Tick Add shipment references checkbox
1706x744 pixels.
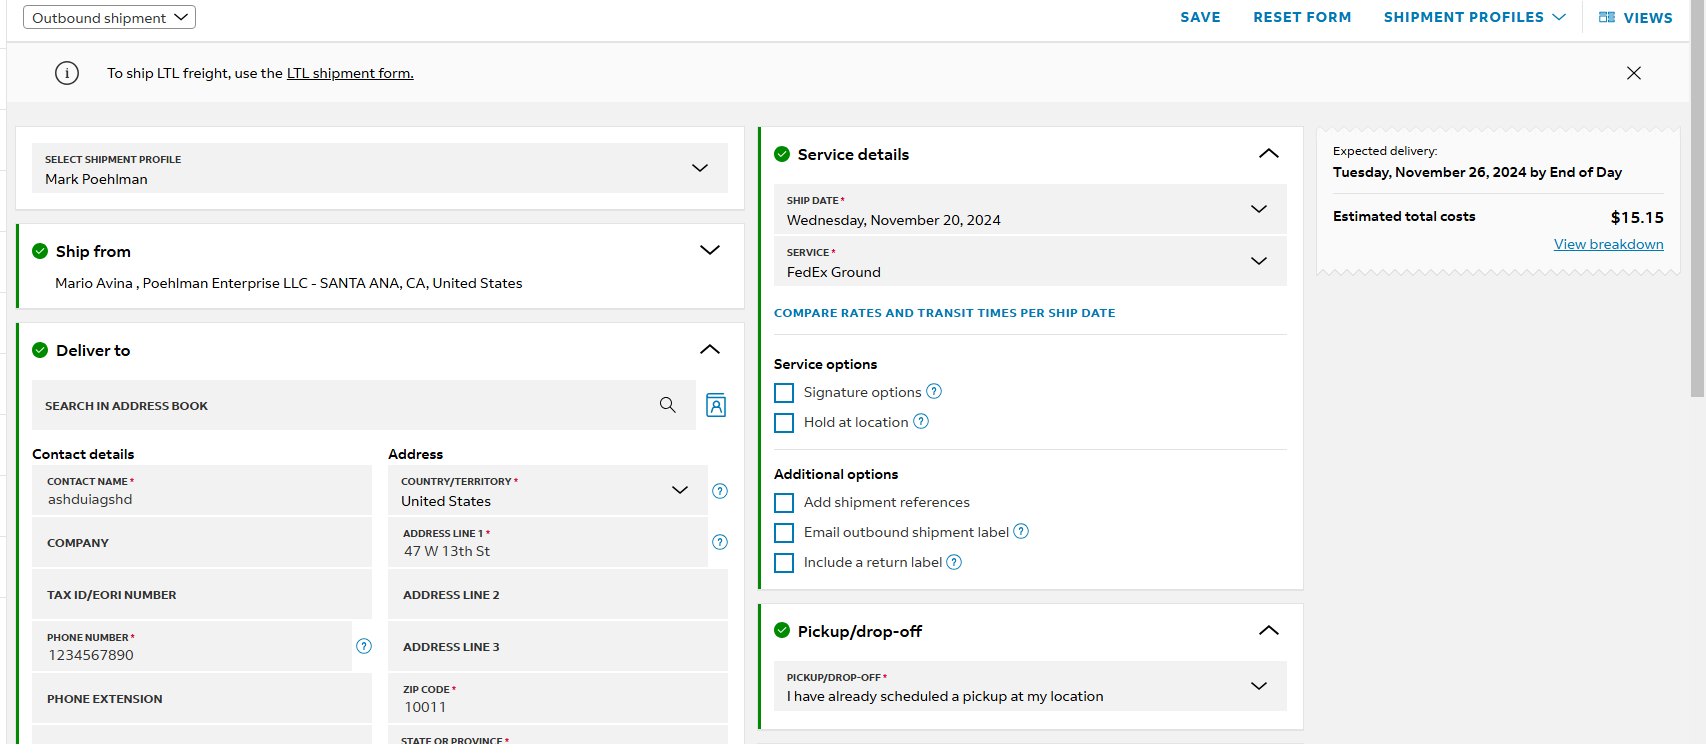784,503
